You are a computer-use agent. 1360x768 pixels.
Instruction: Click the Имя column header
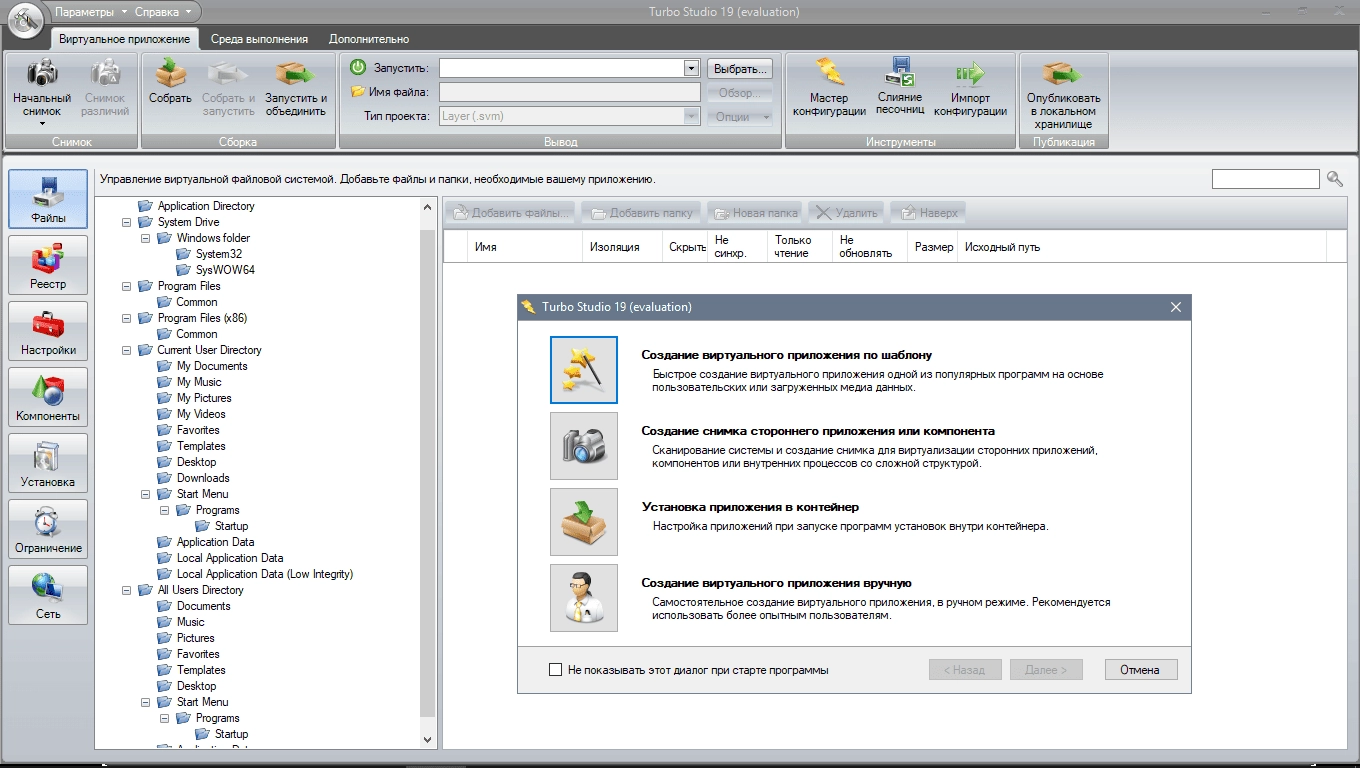coord(526,247)
